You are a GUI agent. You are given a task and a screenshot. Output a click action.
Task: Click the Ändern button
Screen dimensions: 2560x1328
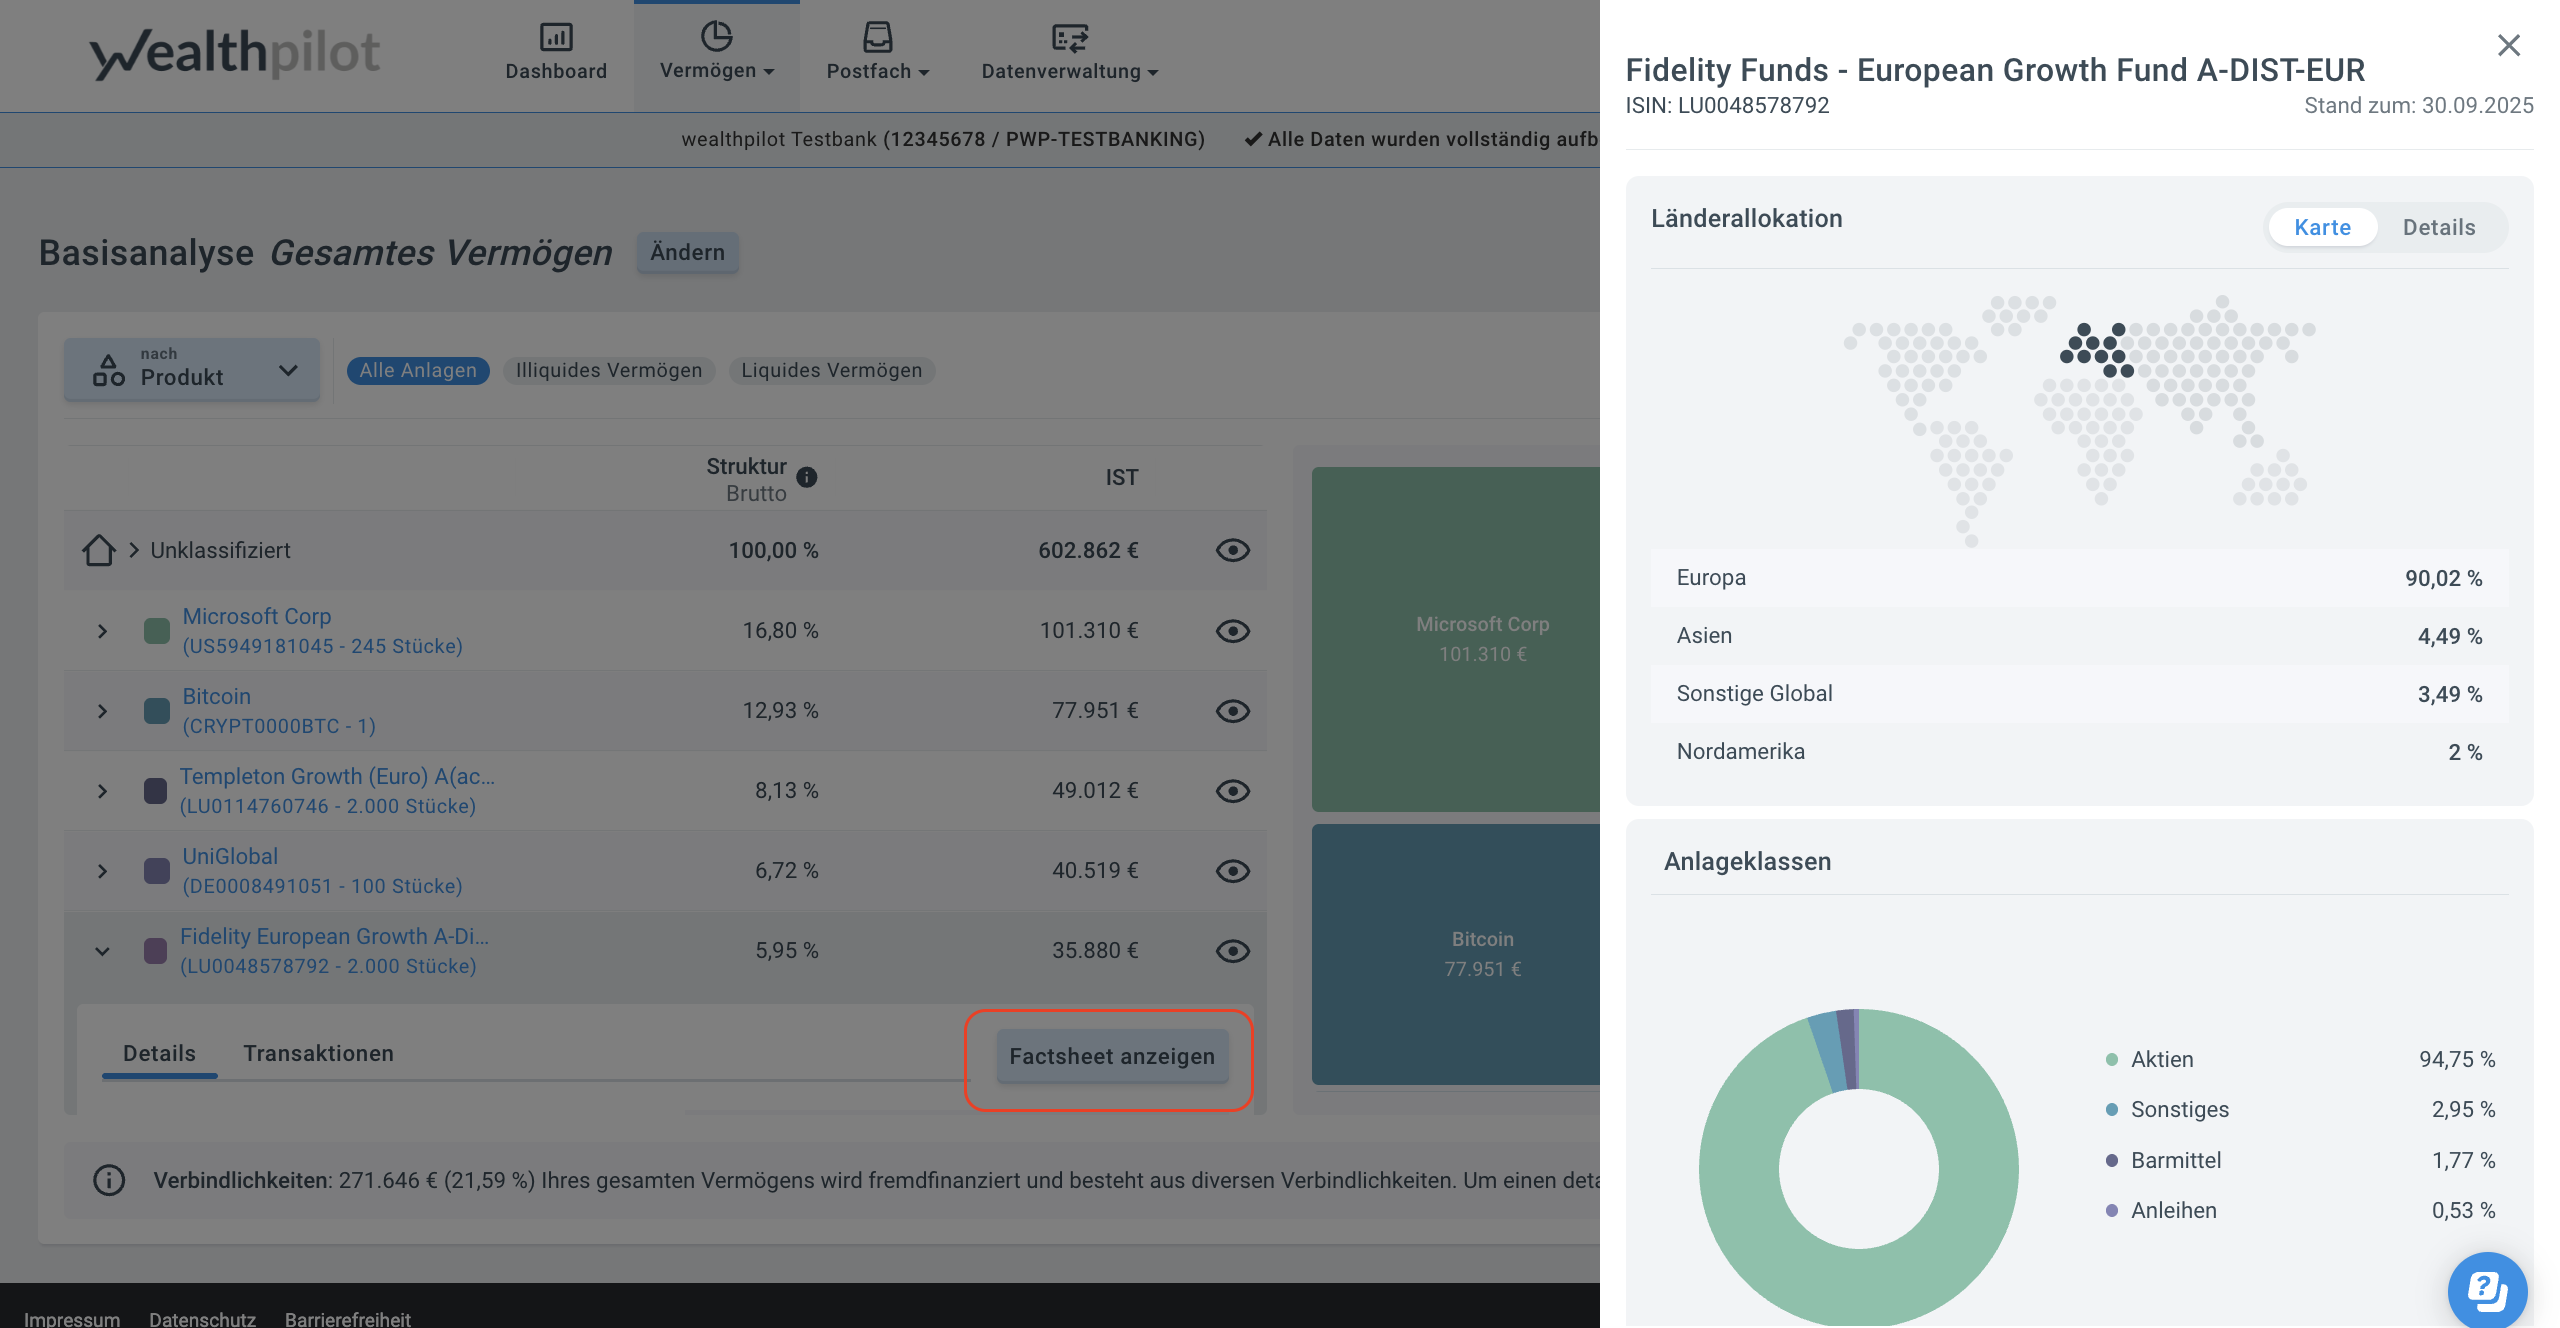(x=687, y=252)
